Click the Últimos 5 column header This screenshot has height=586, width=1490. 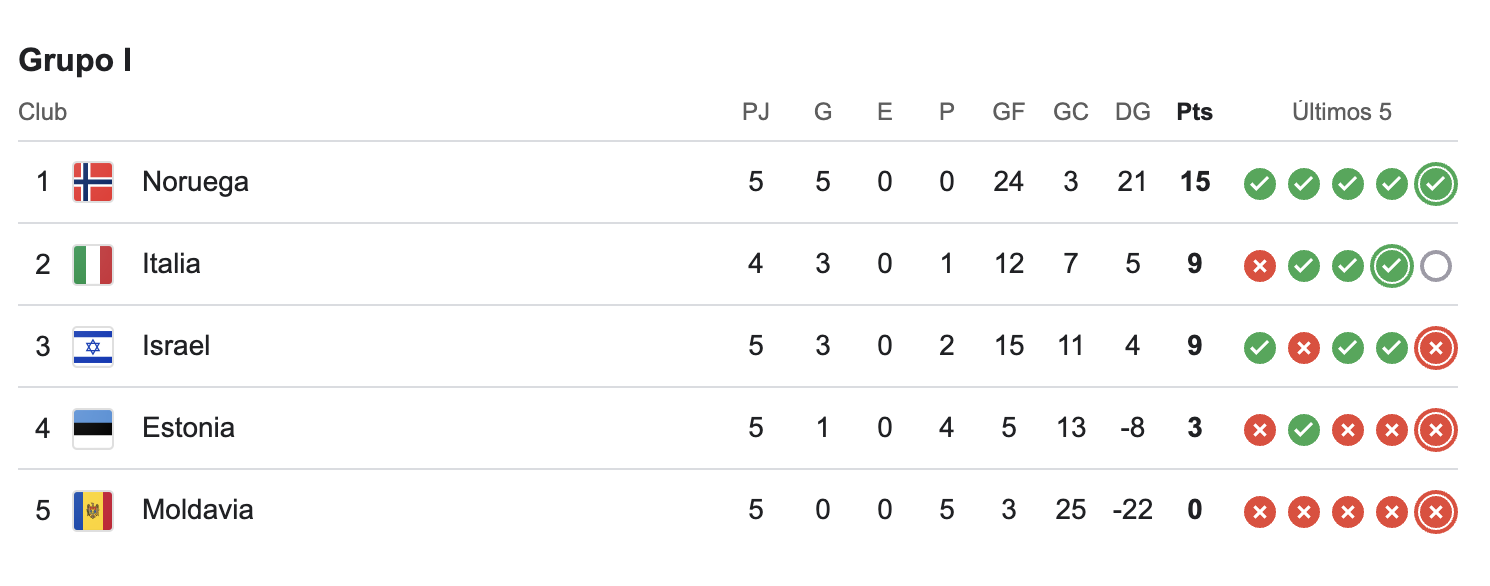[1341, 112]
